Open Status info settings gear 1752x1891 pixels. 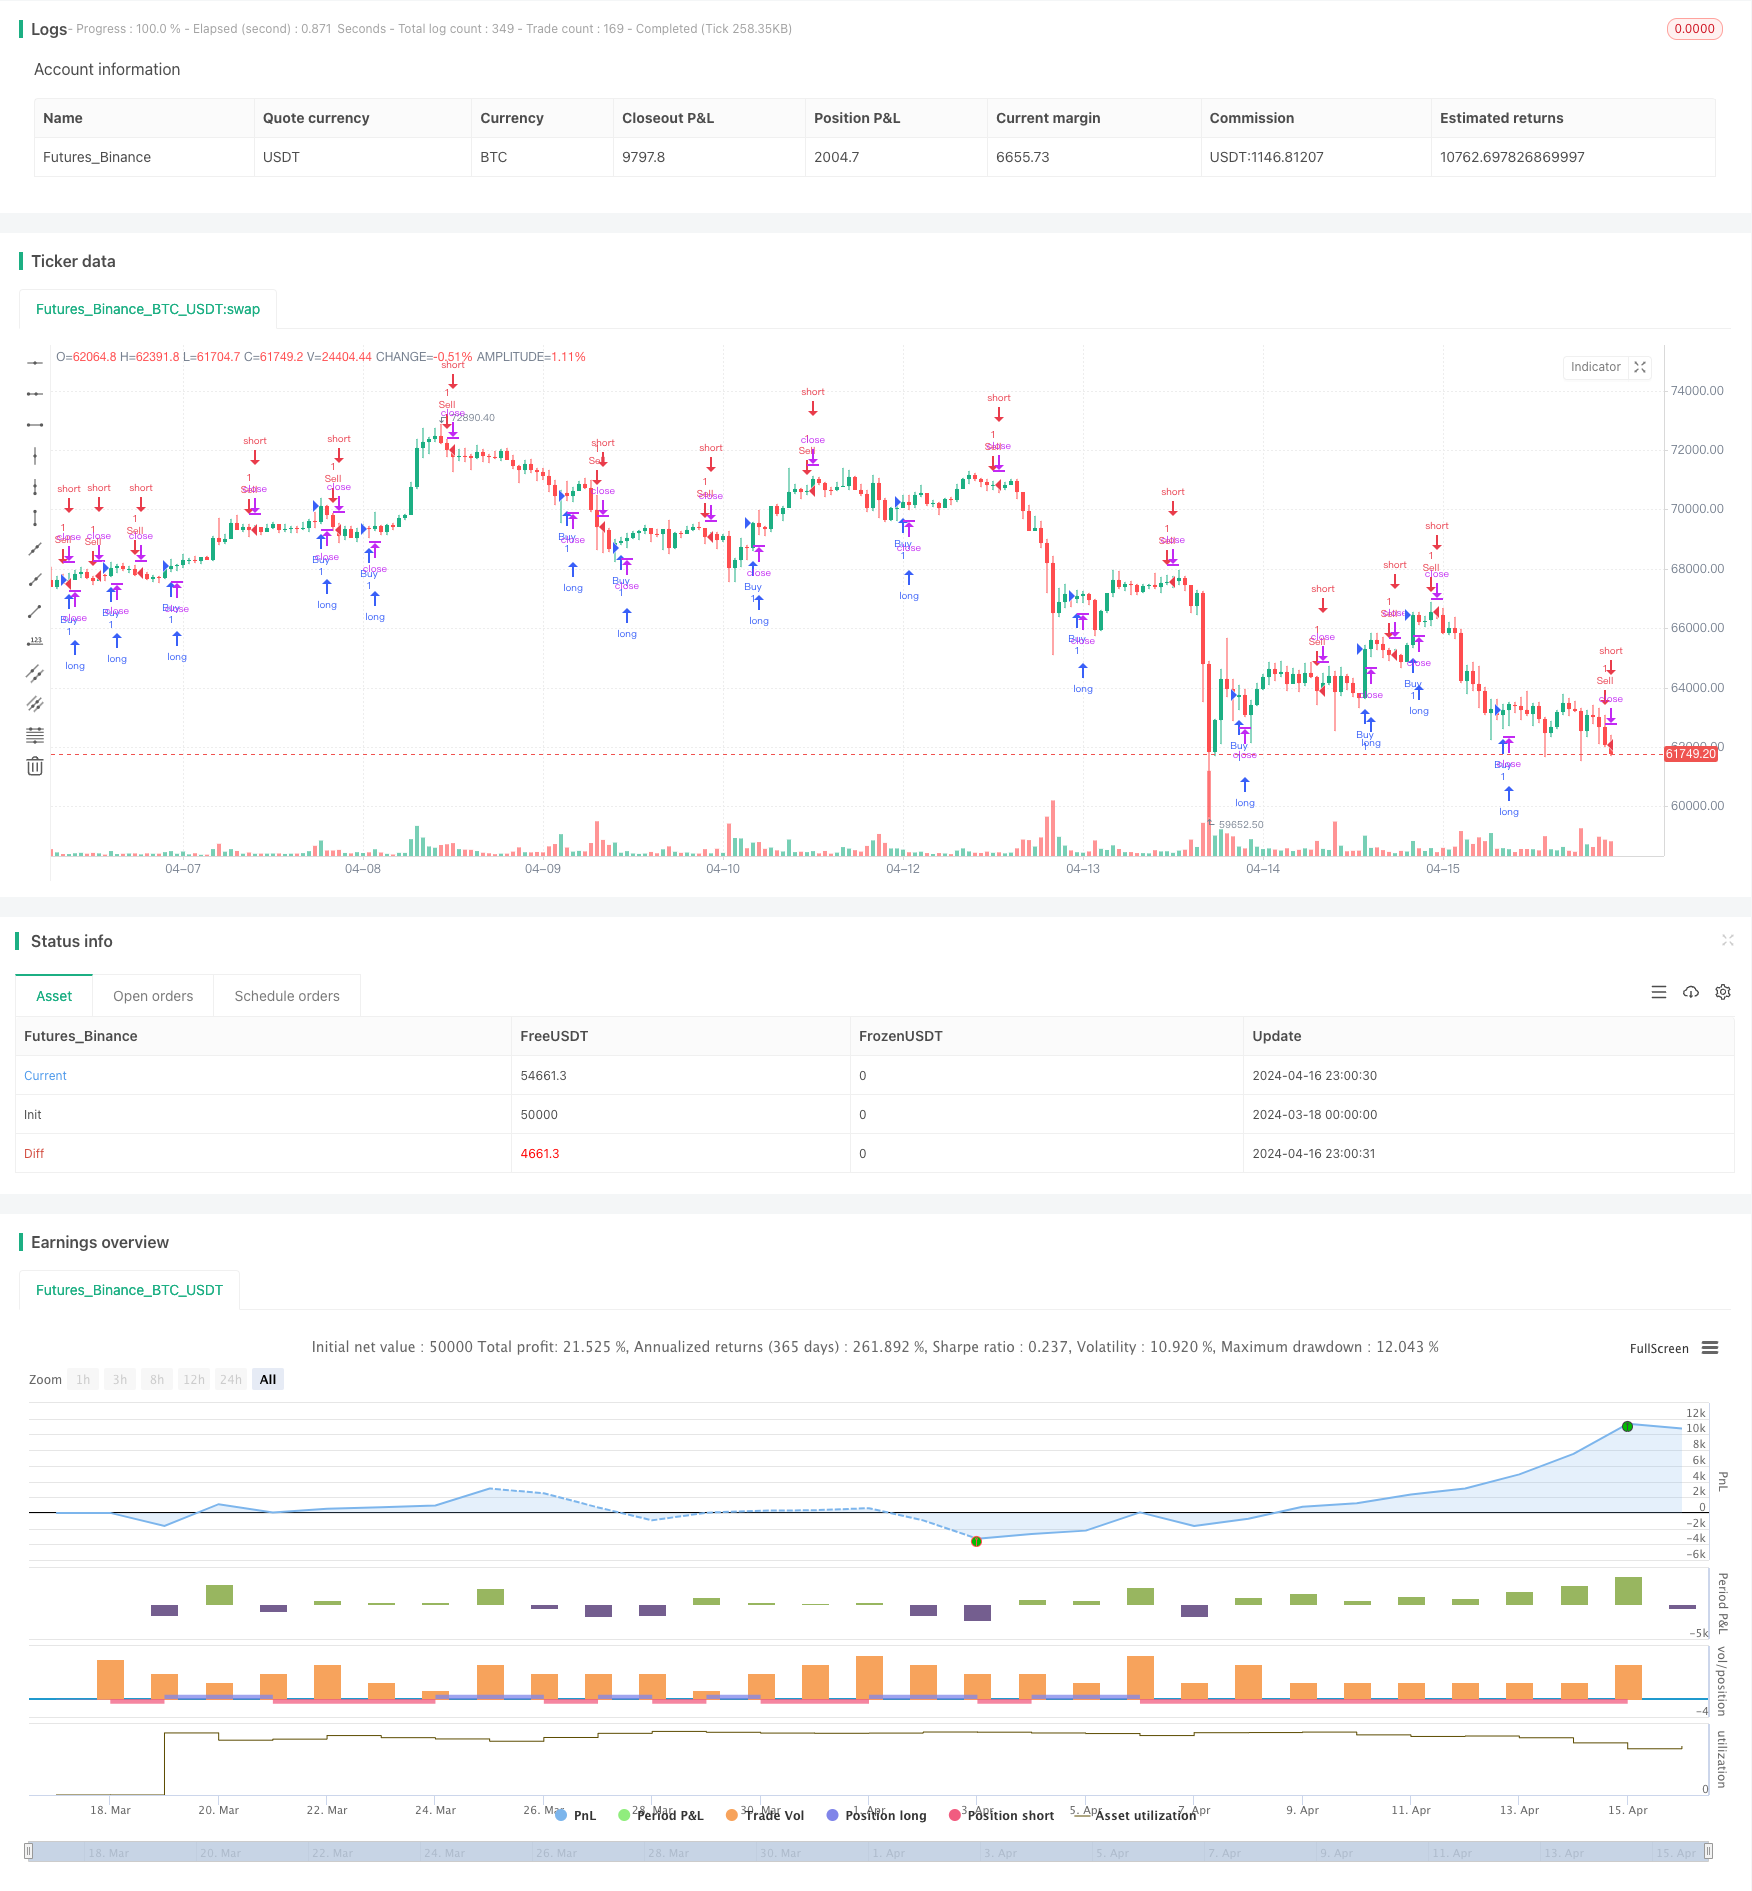tap(1723, 992)
